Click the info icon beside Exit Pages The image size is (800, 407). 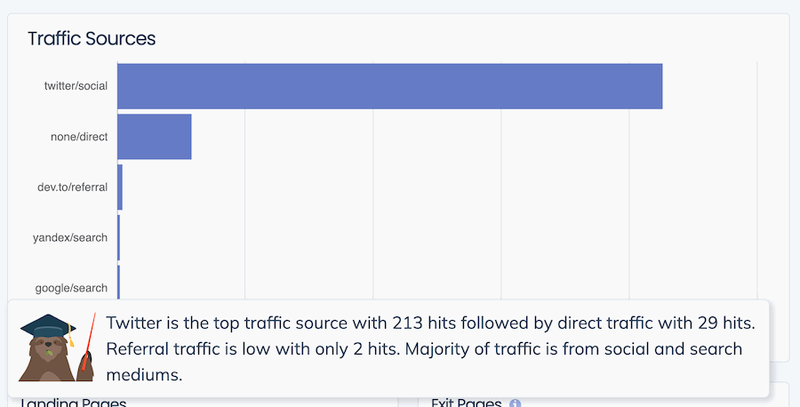point(515,403)
